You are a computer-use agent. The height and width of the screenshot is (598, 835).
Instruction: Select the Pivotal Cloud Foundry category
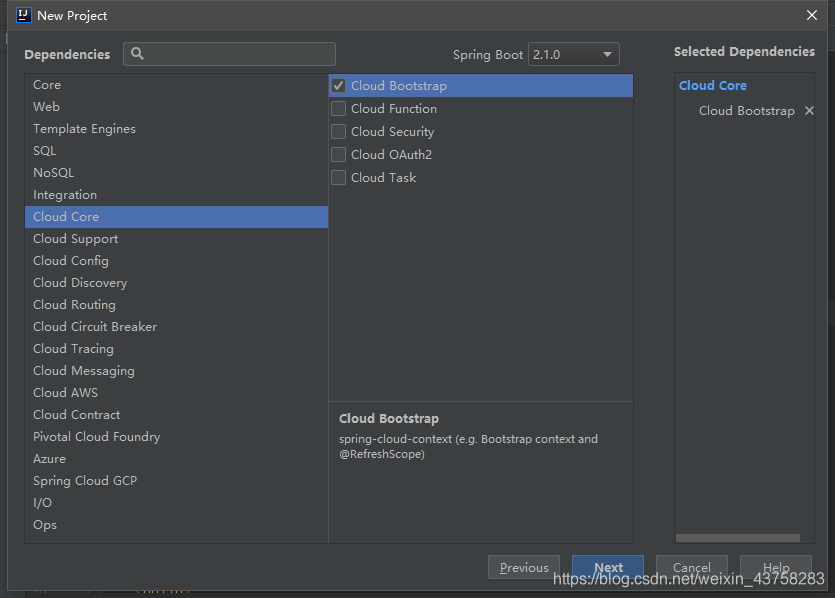point(176,437)
